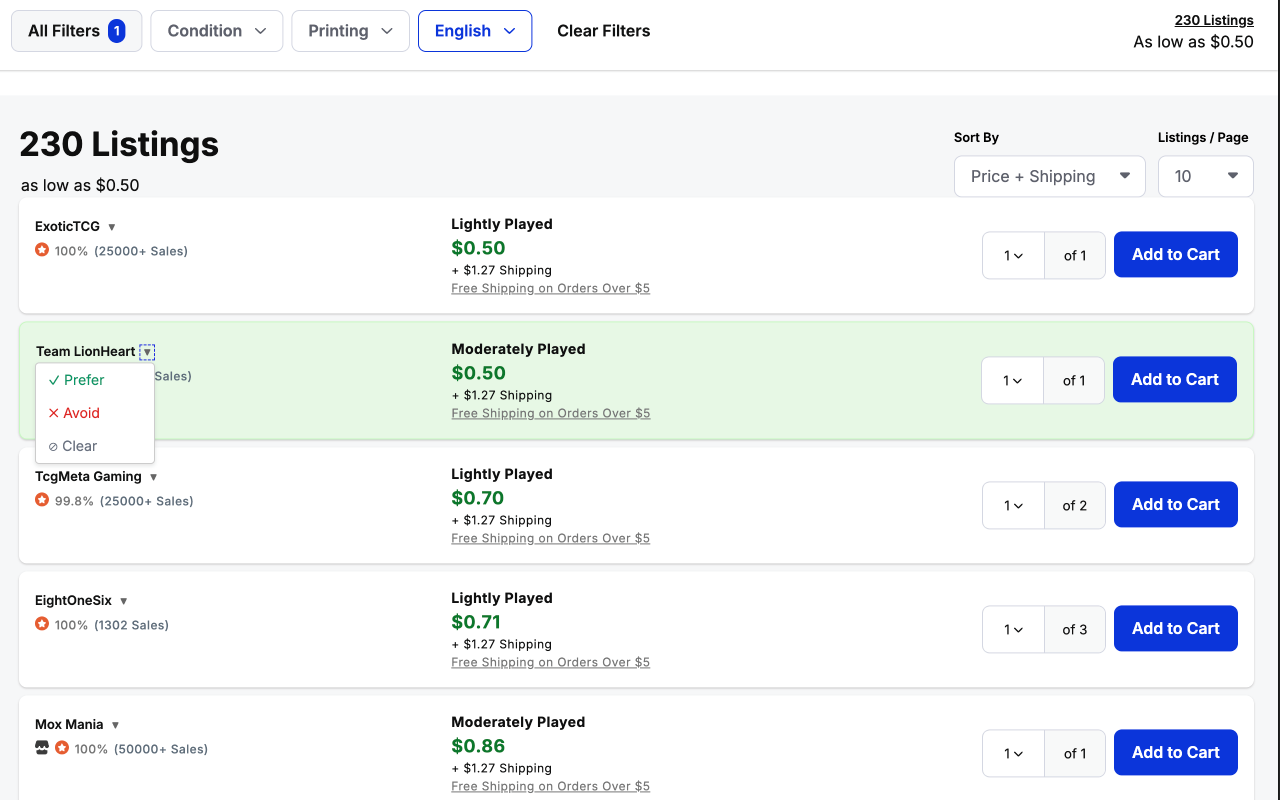Image resolution: width=1280 pixels, height=800 pixels.
Task: Open TcgMeta Gaming seller preference arrow
Action: 154,477
